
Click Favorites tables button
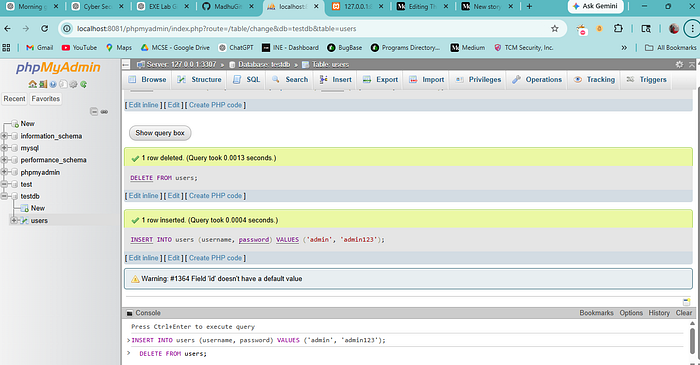[x=46, y=99]
